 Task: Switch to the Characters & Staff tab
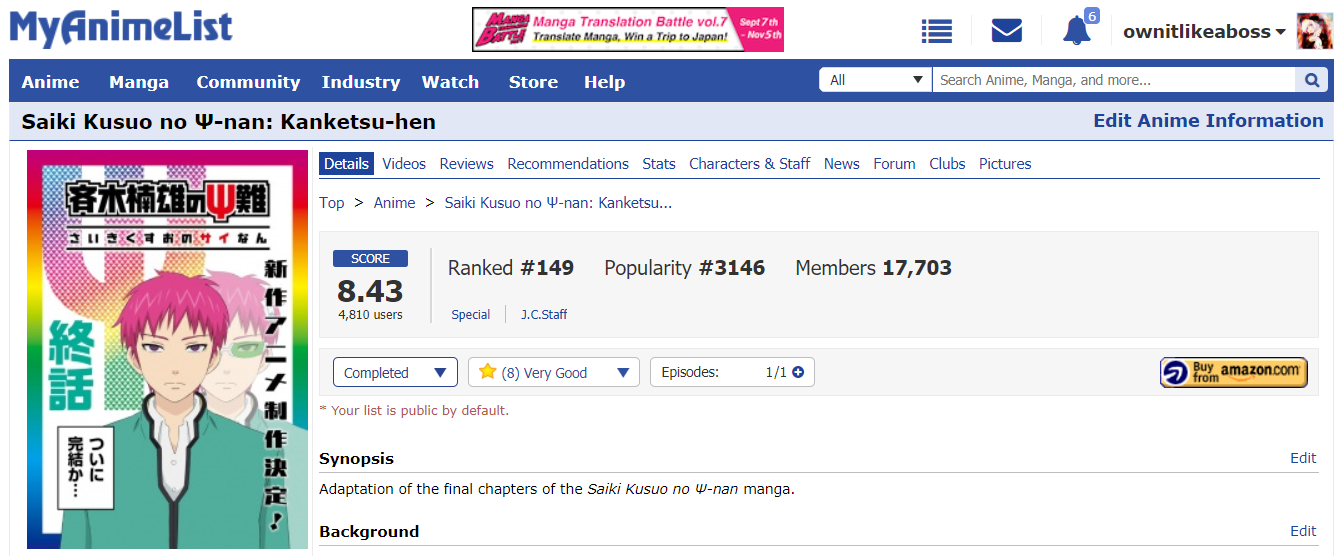point(749,164)
